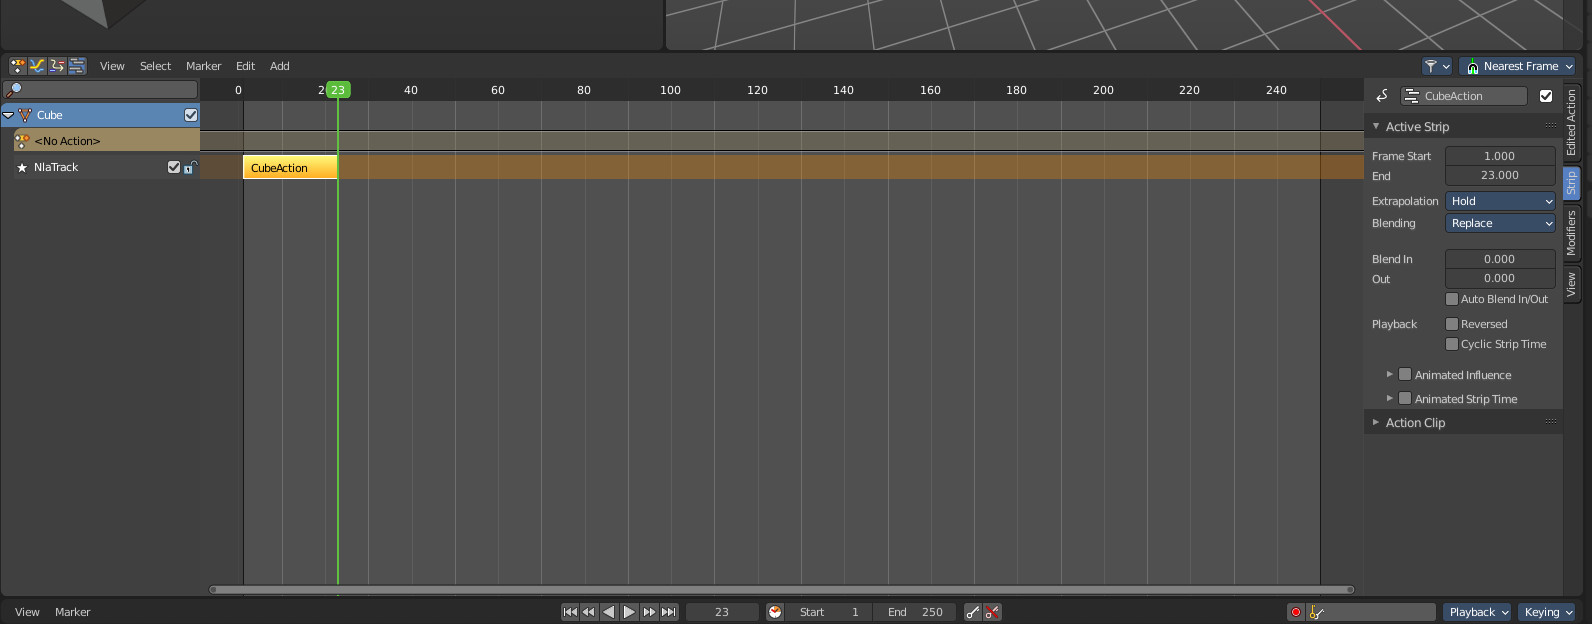This screenshot has width=1592, height=624.
Task: Click the NlaTrack solo star icon
Action: (22, 168)
